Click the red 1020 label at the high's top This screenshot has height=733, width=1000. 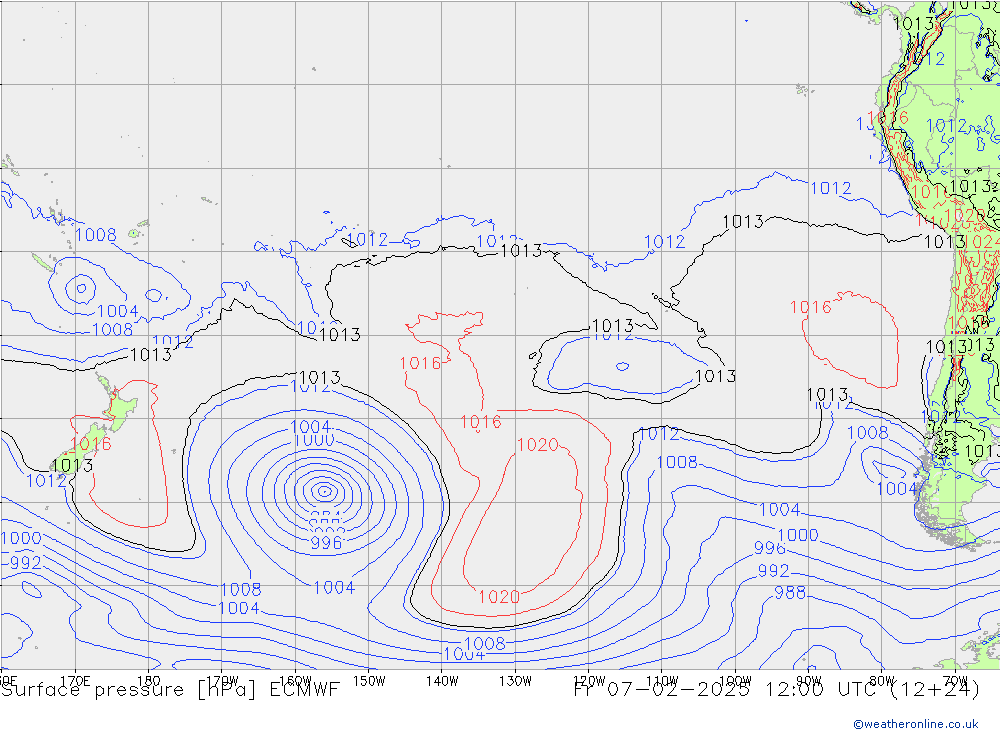coord(538,445)
